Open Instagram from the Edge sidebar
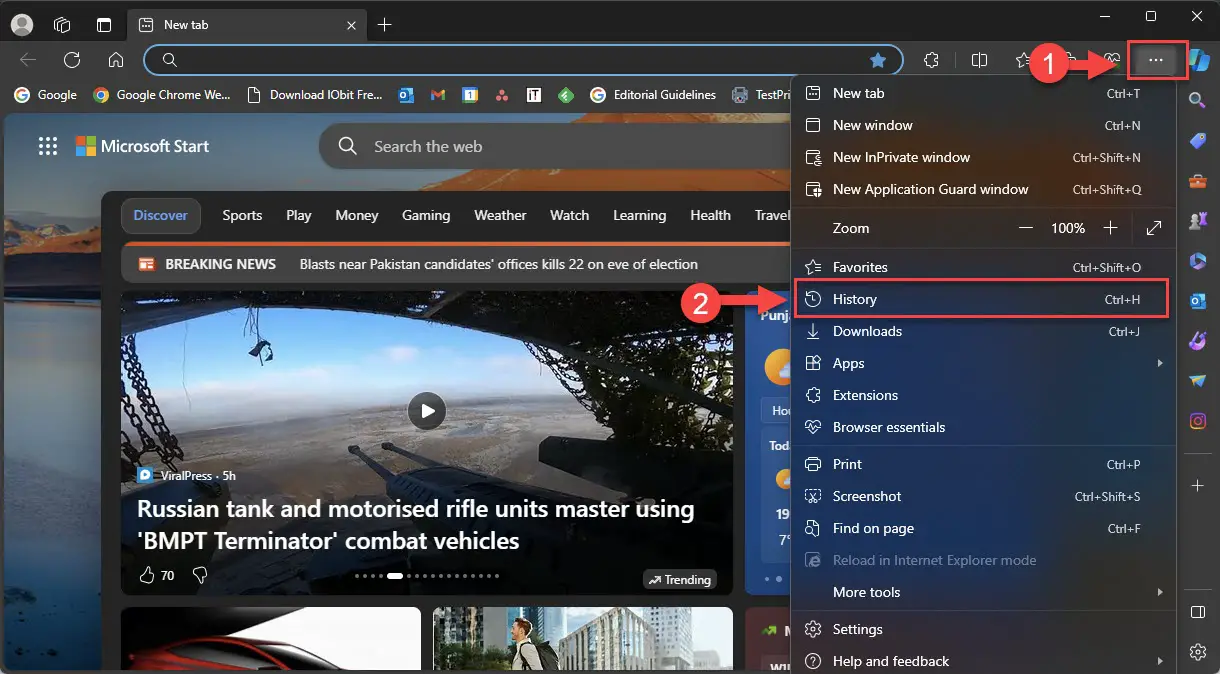The image size is (1220, 674). coord(1198,420)
